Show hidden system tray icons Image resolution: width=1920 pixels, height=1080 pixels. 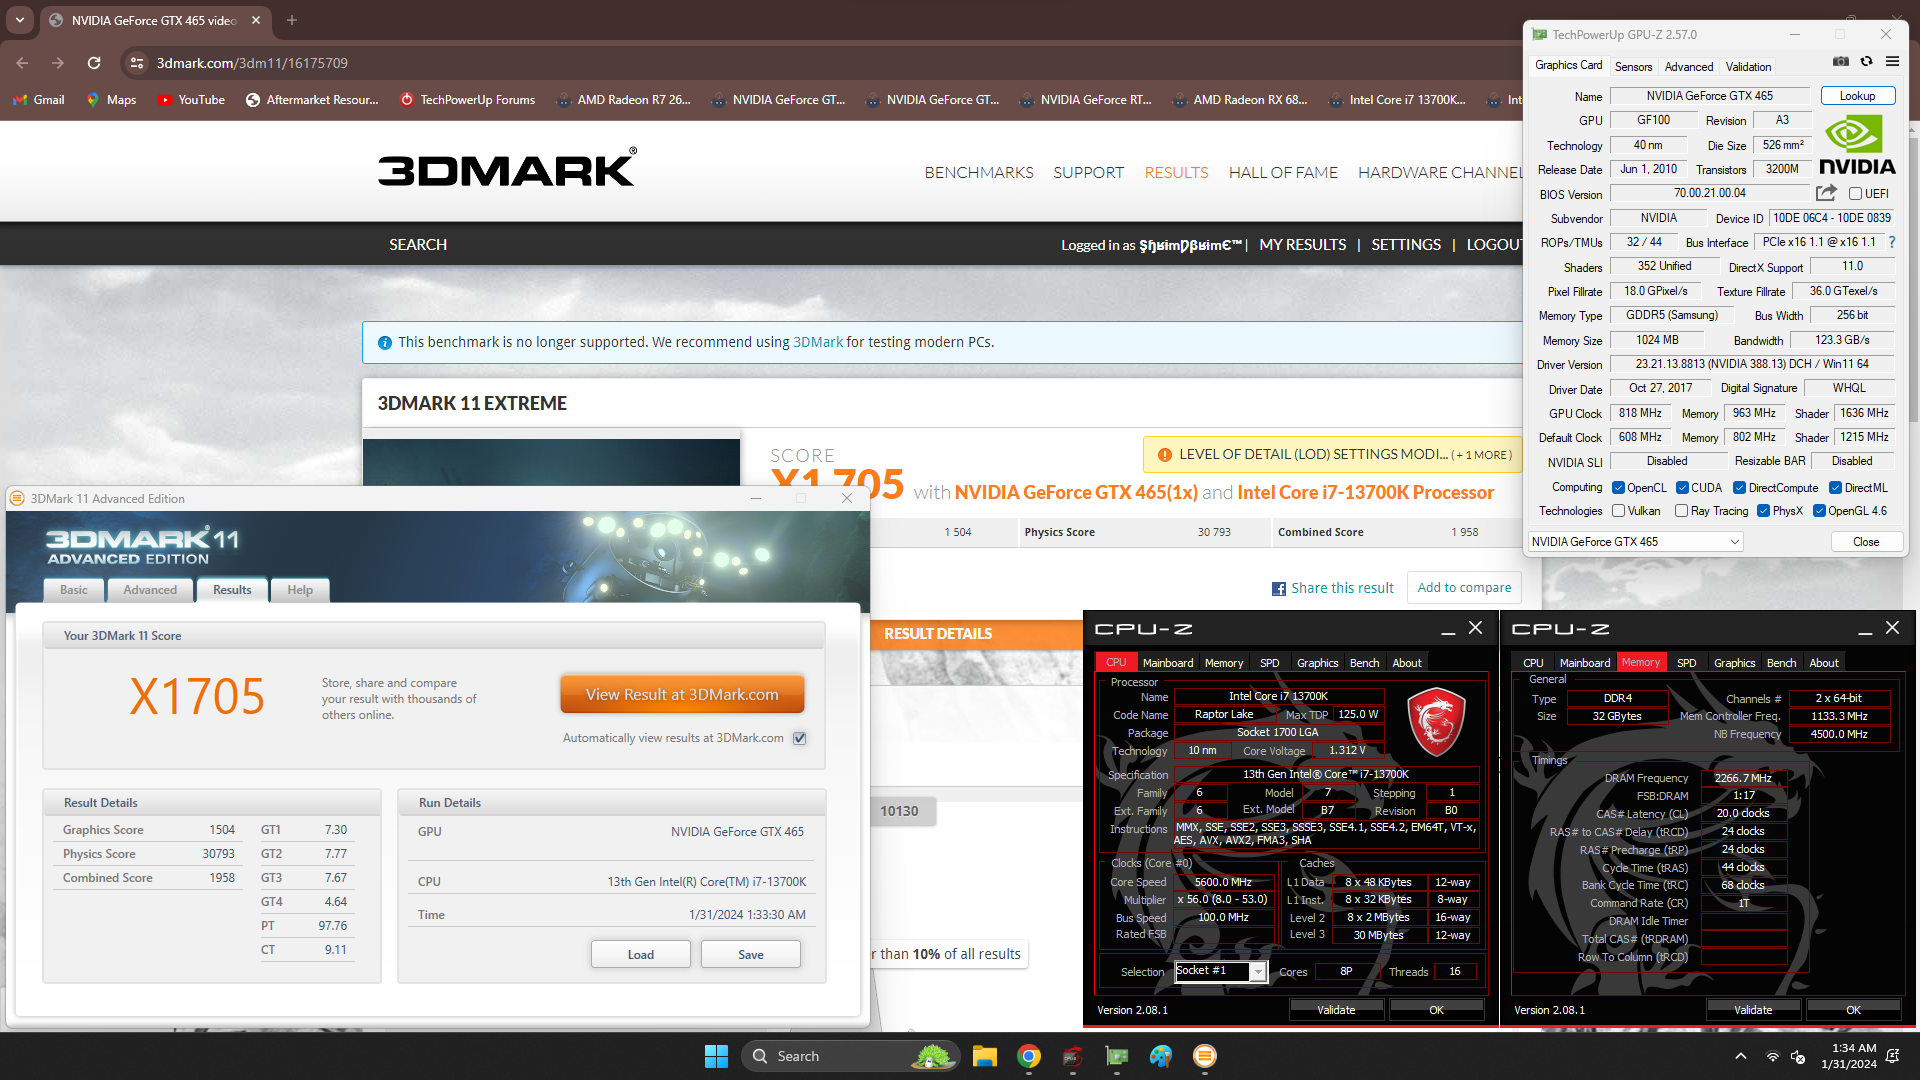[1741, 1056]
